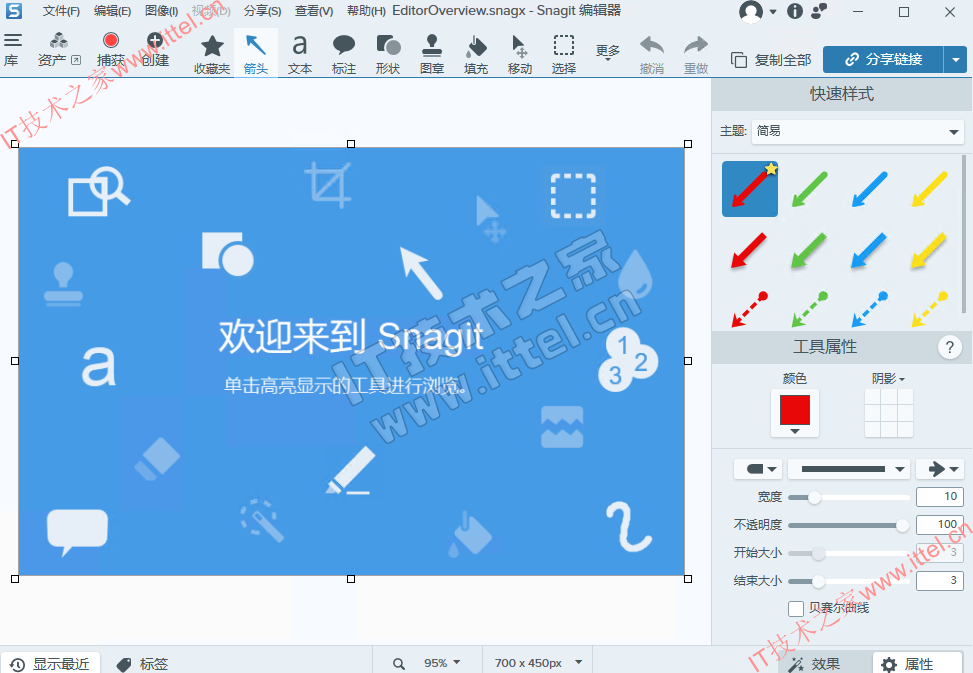Open the arrow start cap dropdown

[x=758, y=469]
